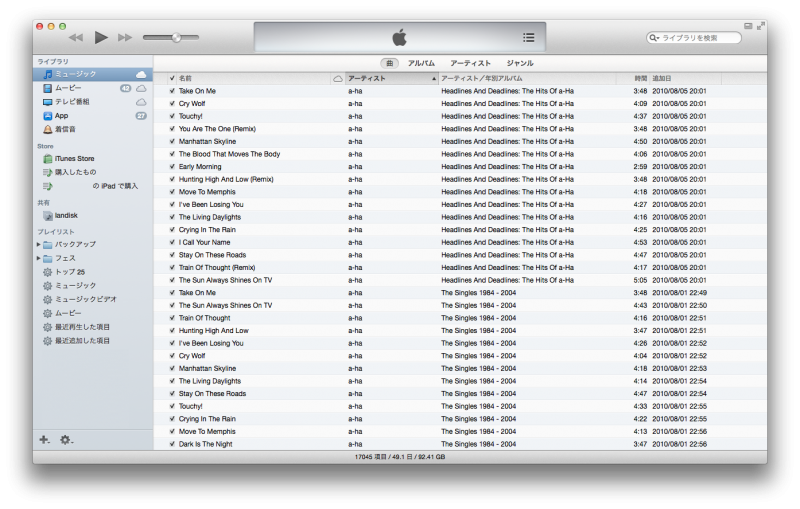Open App in the library sidebar
The width and height of the screenshot is (800, 509).
[x=61, y=116]
